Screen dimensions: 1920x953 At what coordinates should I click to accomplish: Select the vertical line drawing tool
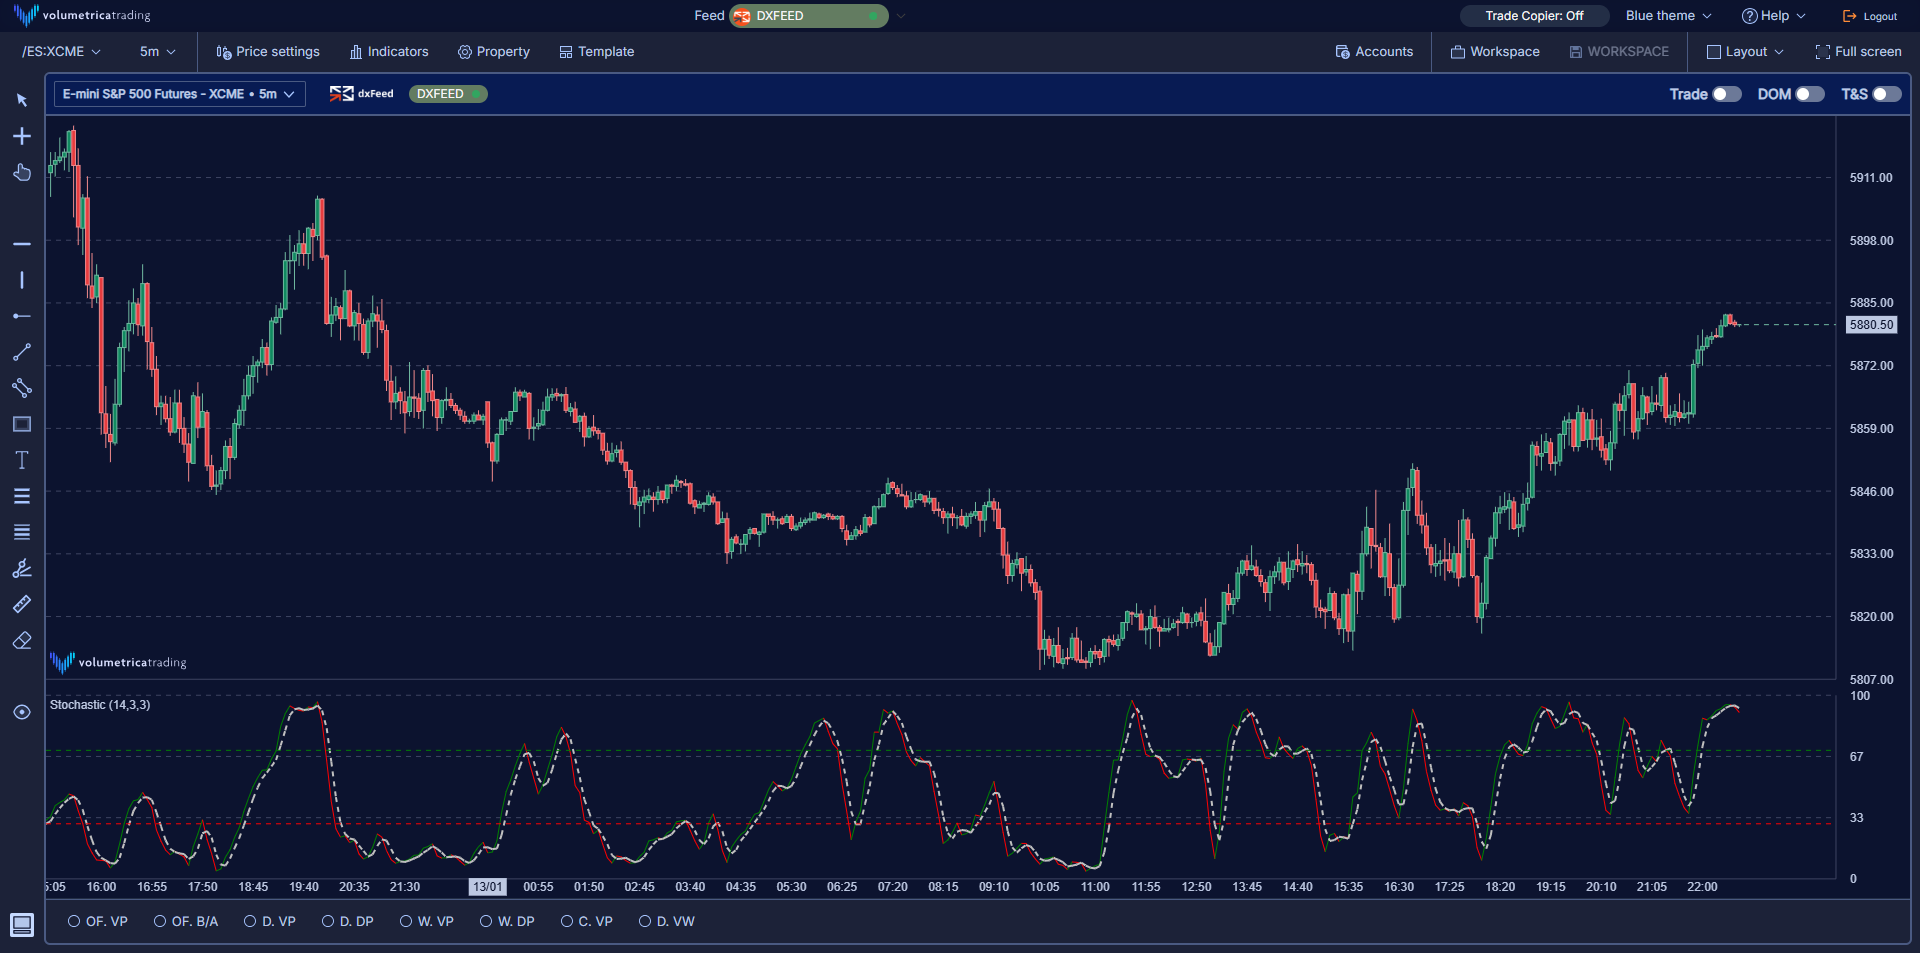pyautogui.click(x=22, y=280)
